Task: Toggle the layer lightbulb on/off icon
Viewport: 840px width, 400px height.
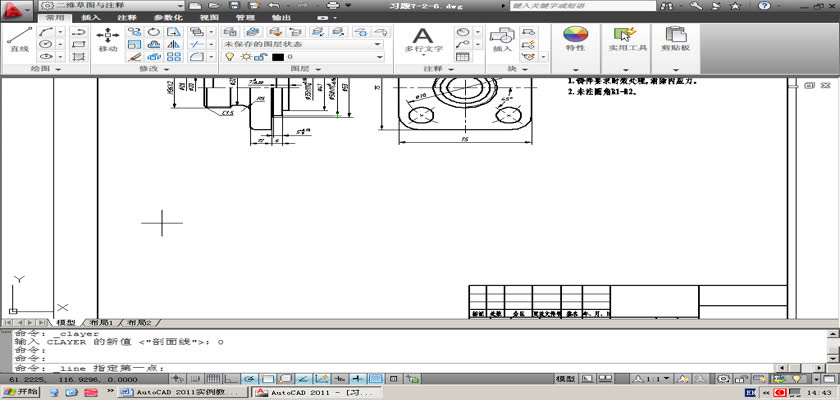Action: [229, 57]
